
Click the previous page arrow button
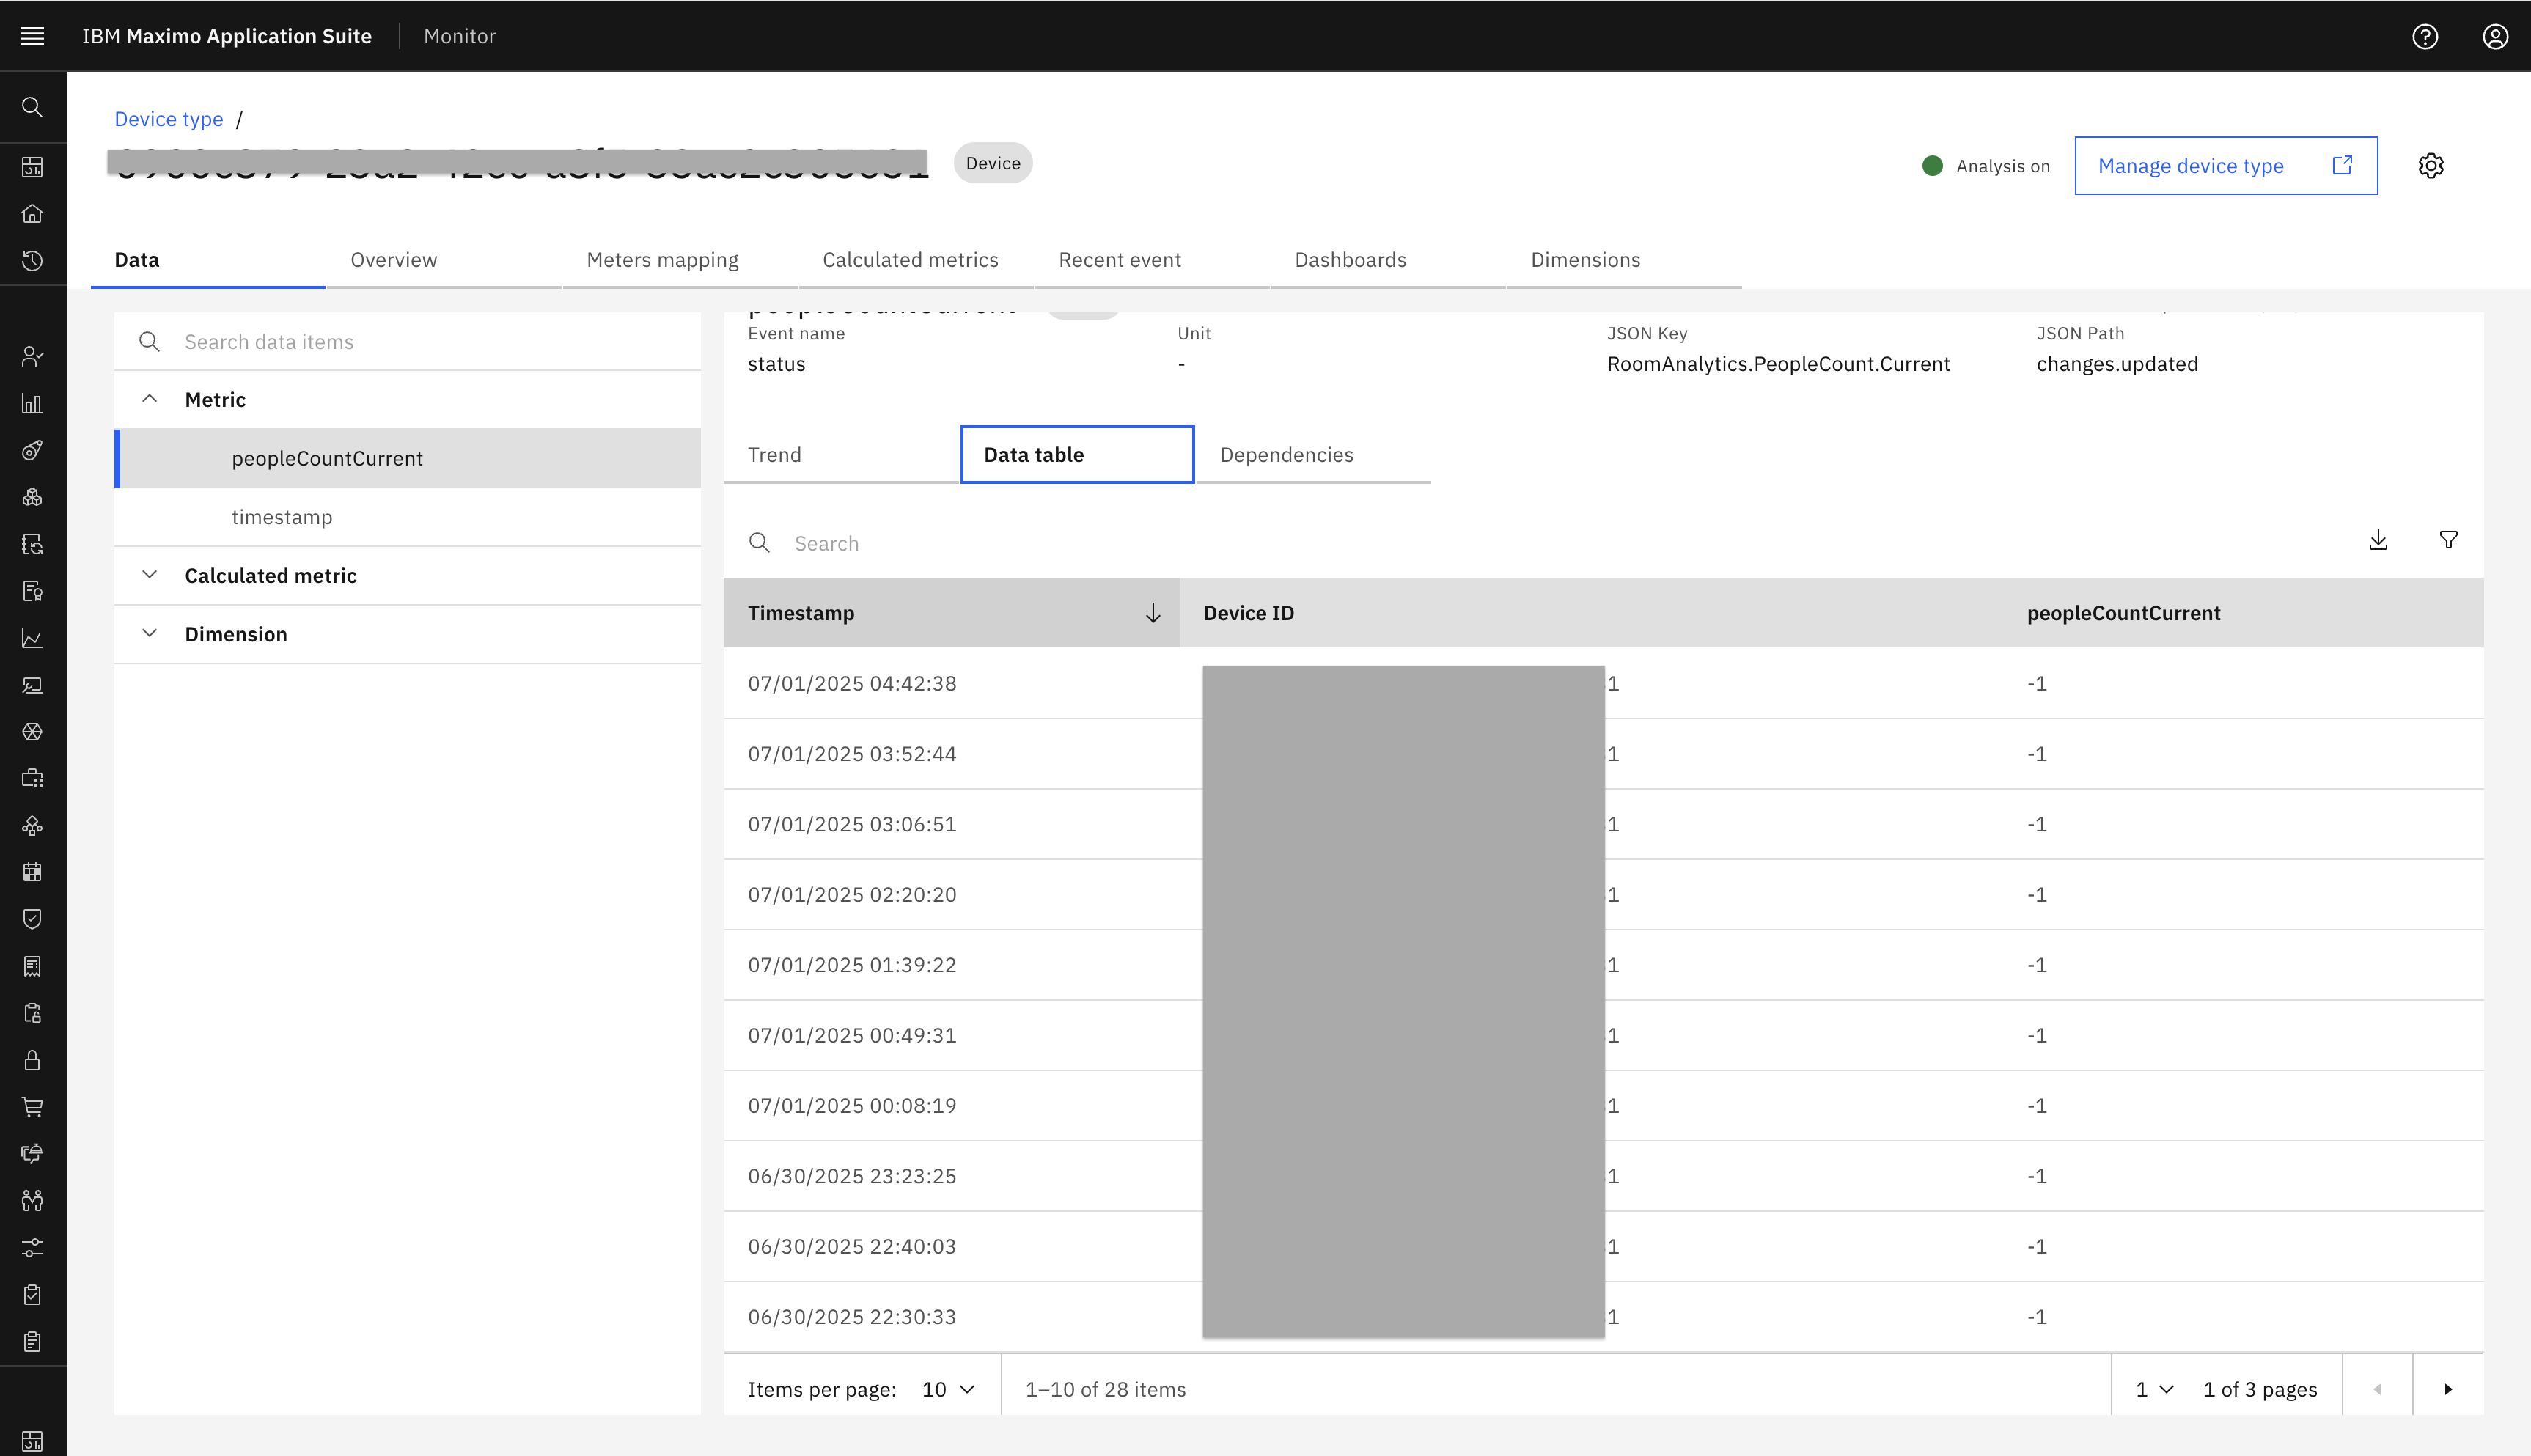pos(2377,1389)
